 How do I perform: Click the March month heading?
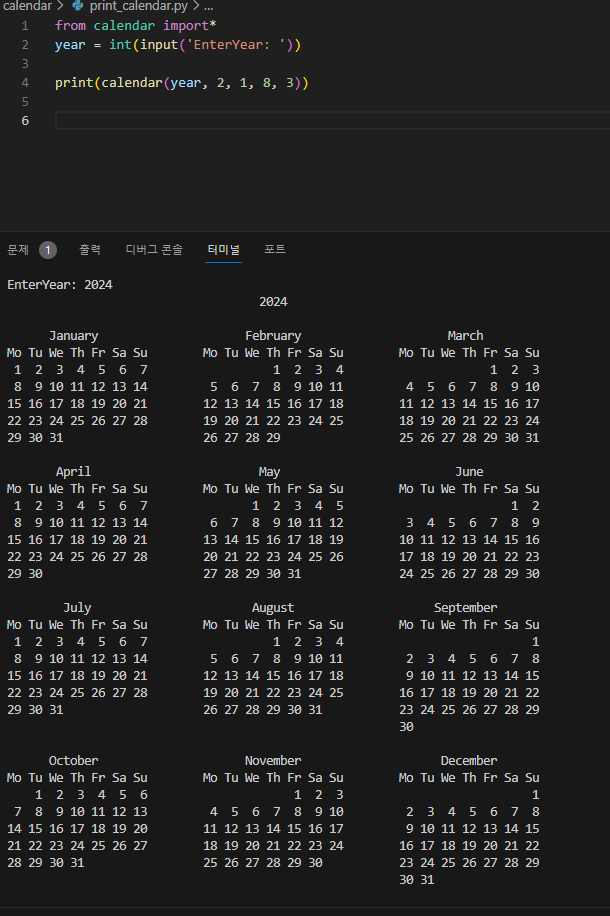(466, 336)
